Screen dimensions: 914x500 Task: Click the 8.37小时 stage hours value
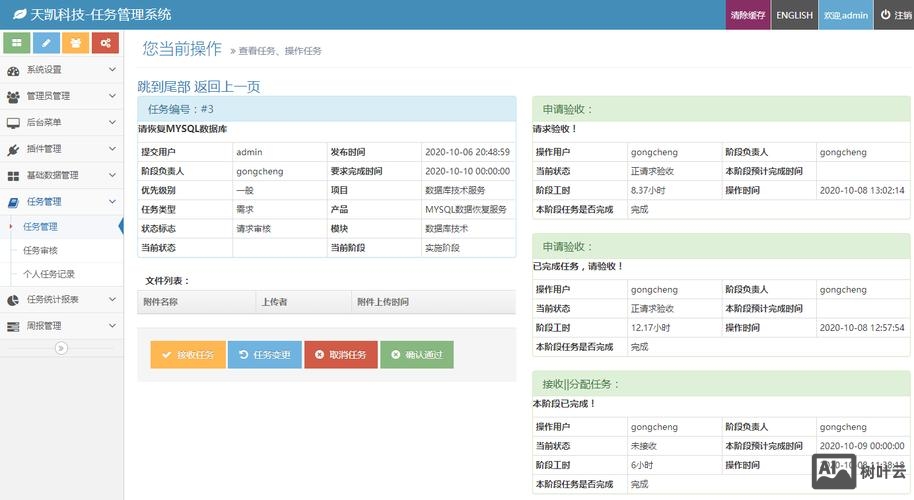648,191
